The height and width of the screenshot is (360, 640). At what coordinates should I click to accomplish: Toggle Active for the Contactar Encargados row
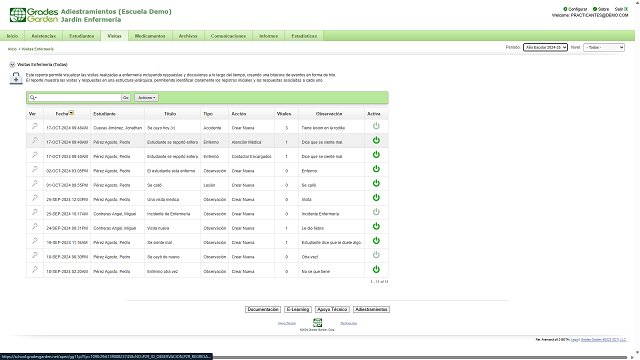coord(376,154)
